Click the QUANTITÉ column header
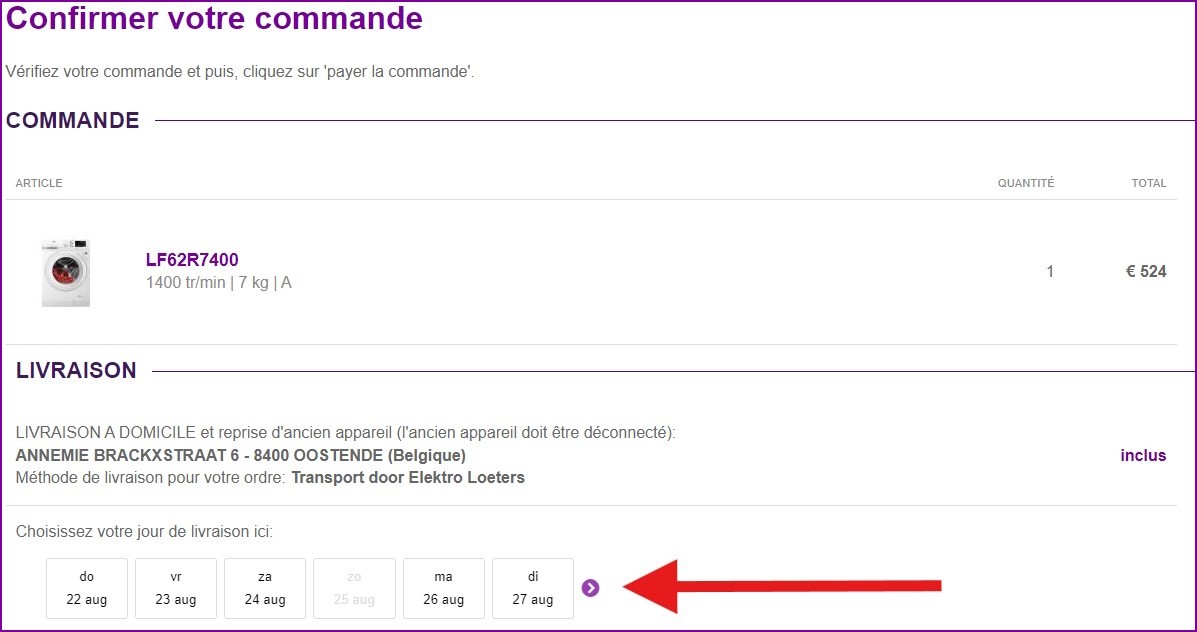Image resolution: width=1197 pixels, height=632 pixels. pos(1025,183)
